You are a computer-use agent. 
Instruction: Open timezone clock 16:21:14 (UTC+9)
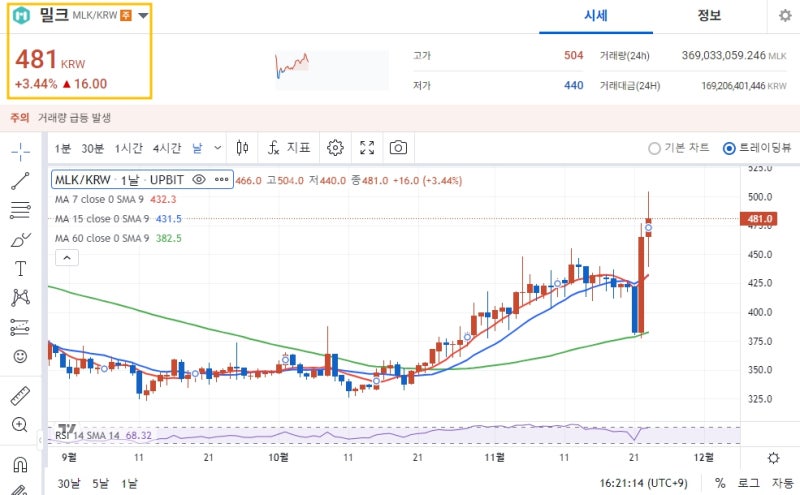coord(643,483)
